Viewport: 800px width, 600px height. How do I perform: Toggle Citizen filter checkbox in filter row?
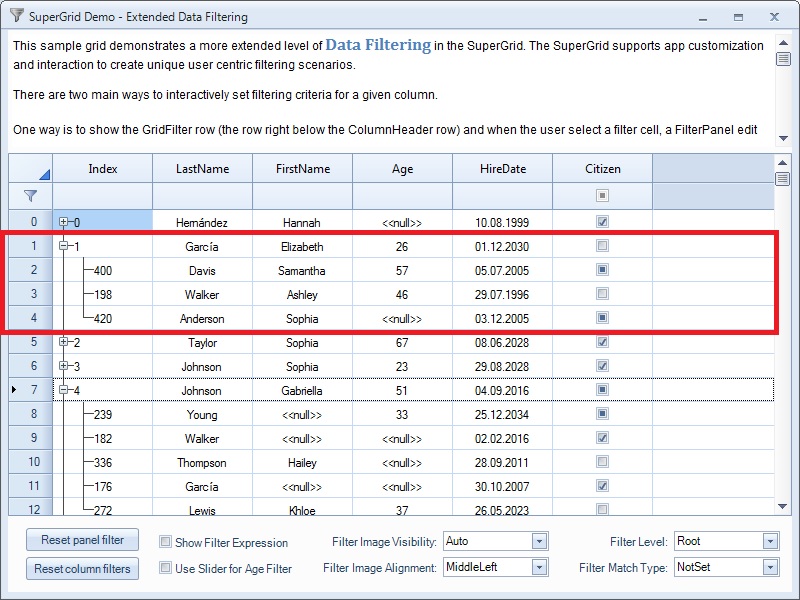[x=602, y=196]
